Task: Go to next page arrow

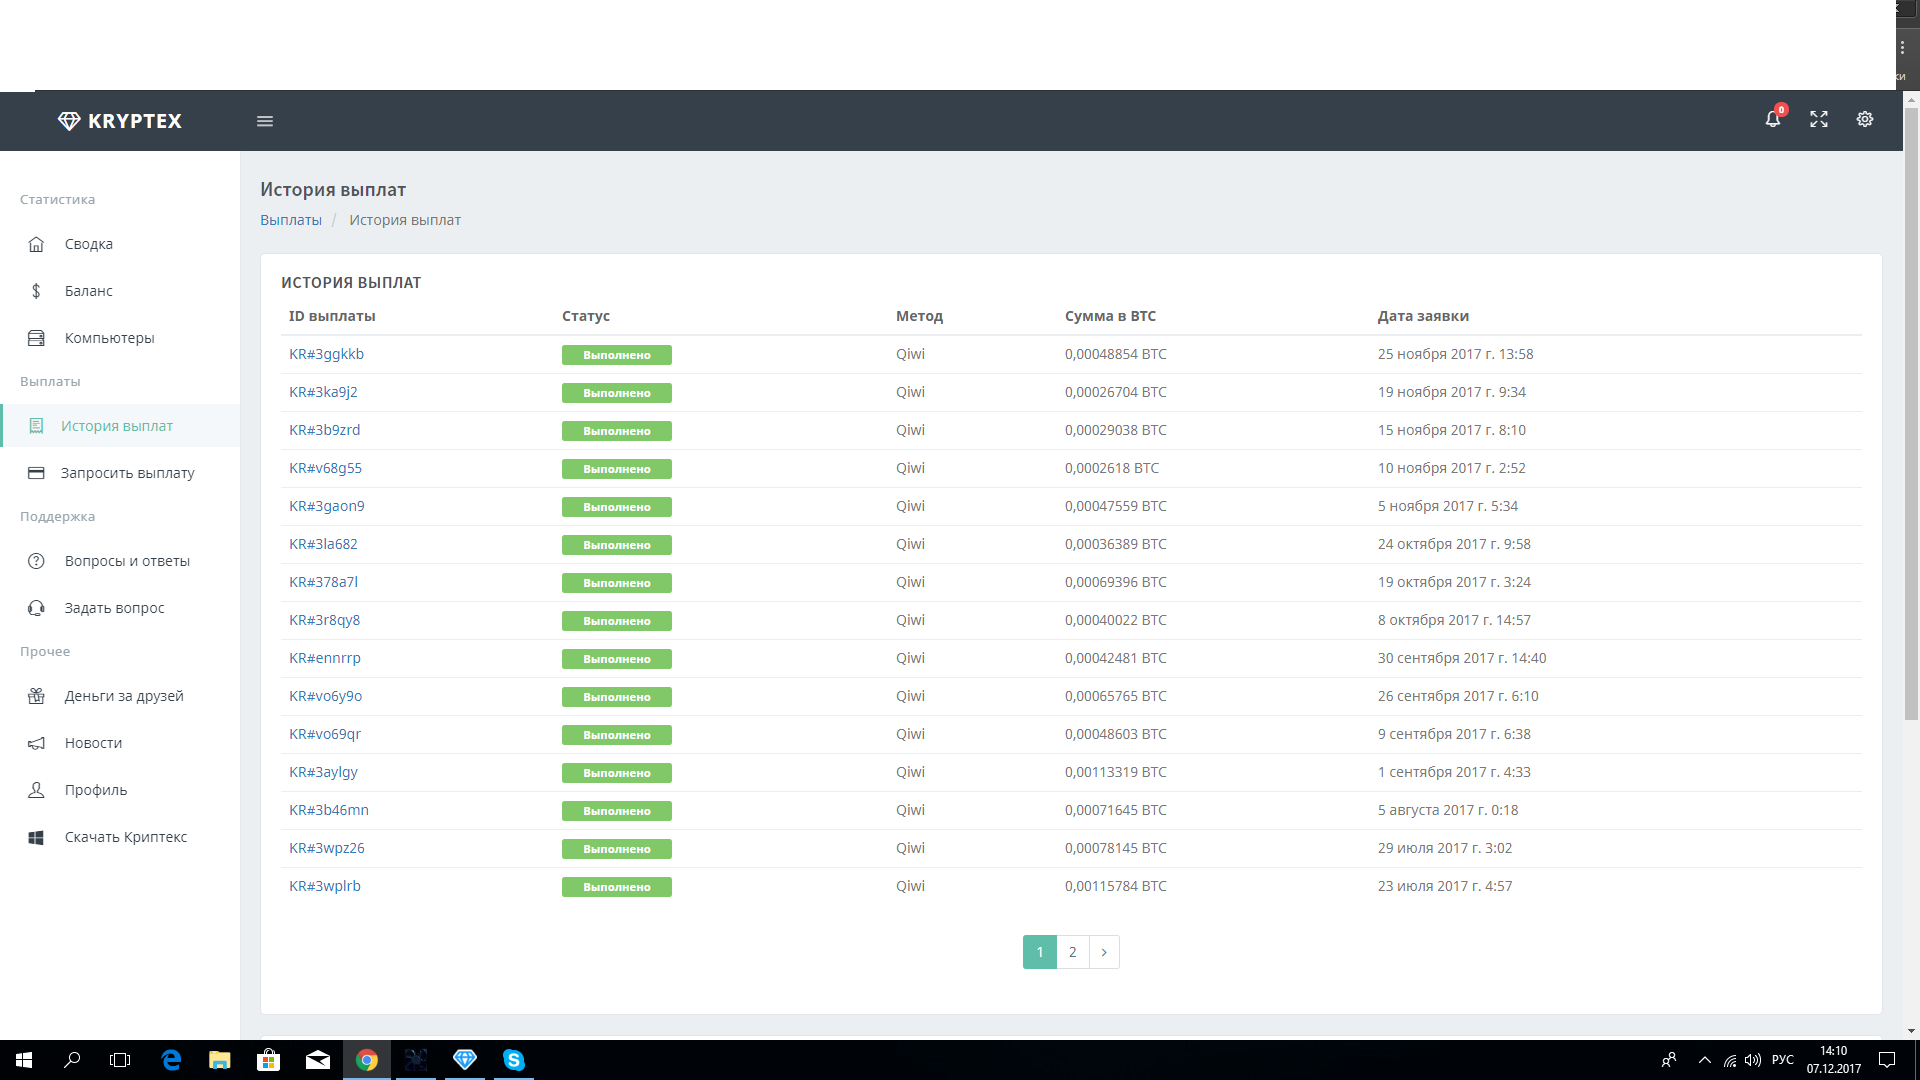Action: [x=1104, y=952]
